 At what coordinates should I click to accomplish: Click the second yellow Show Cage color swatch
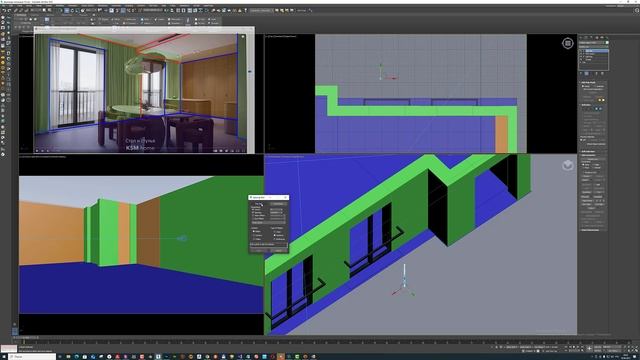(603, 100)
